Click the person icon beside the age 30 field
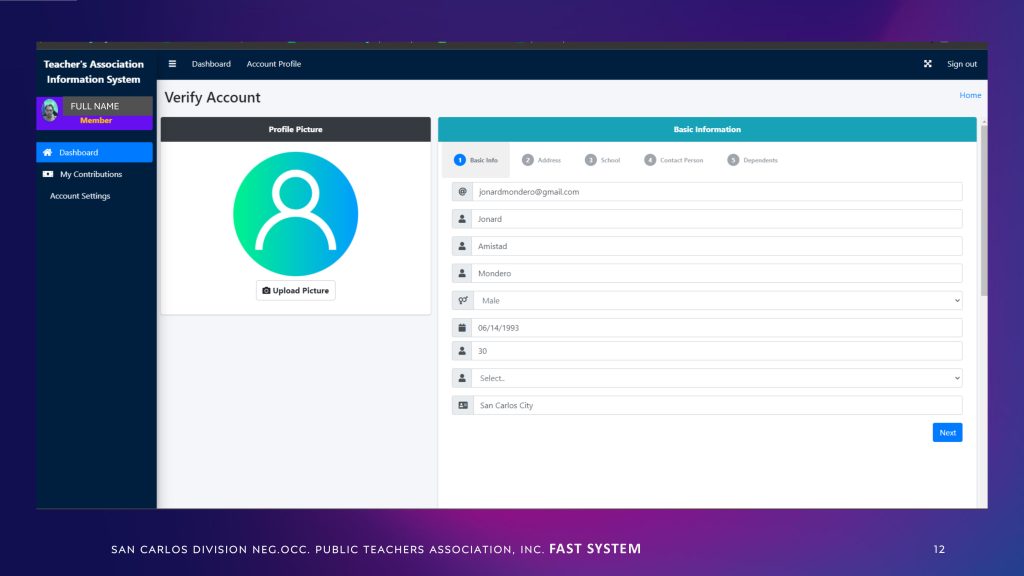 [x=462, y=351]
